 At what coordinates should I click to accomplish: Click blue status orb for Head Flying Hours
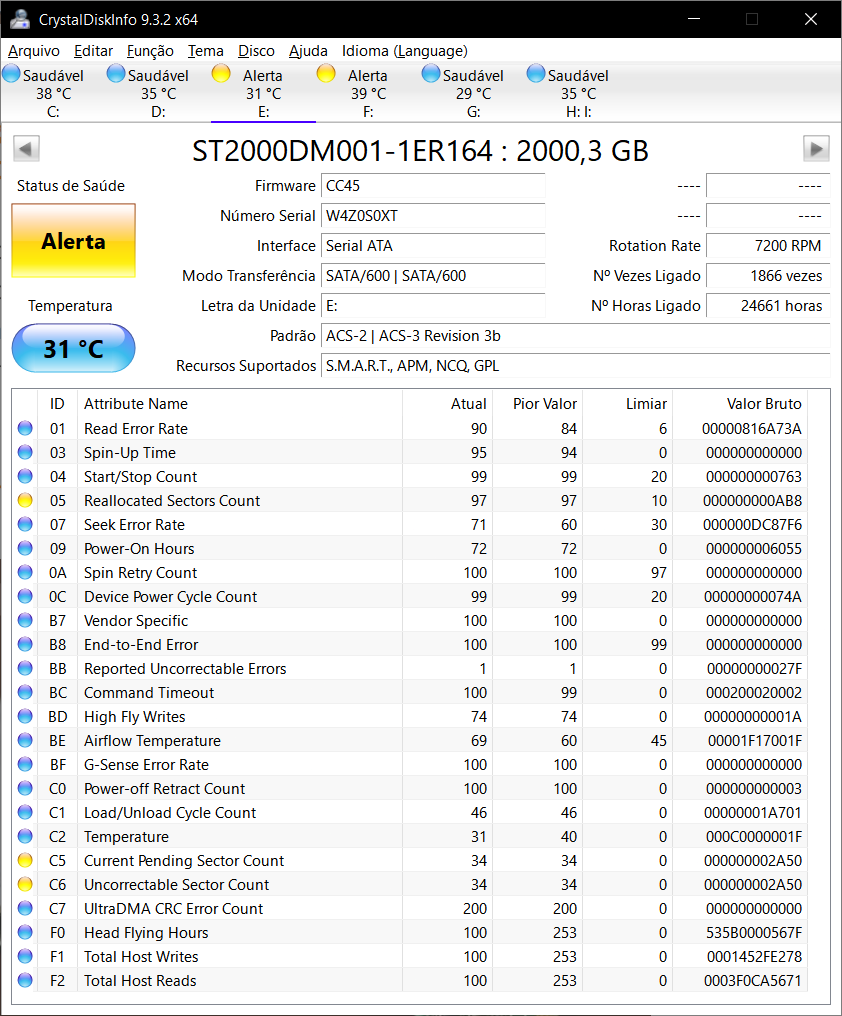click(25, 932)
